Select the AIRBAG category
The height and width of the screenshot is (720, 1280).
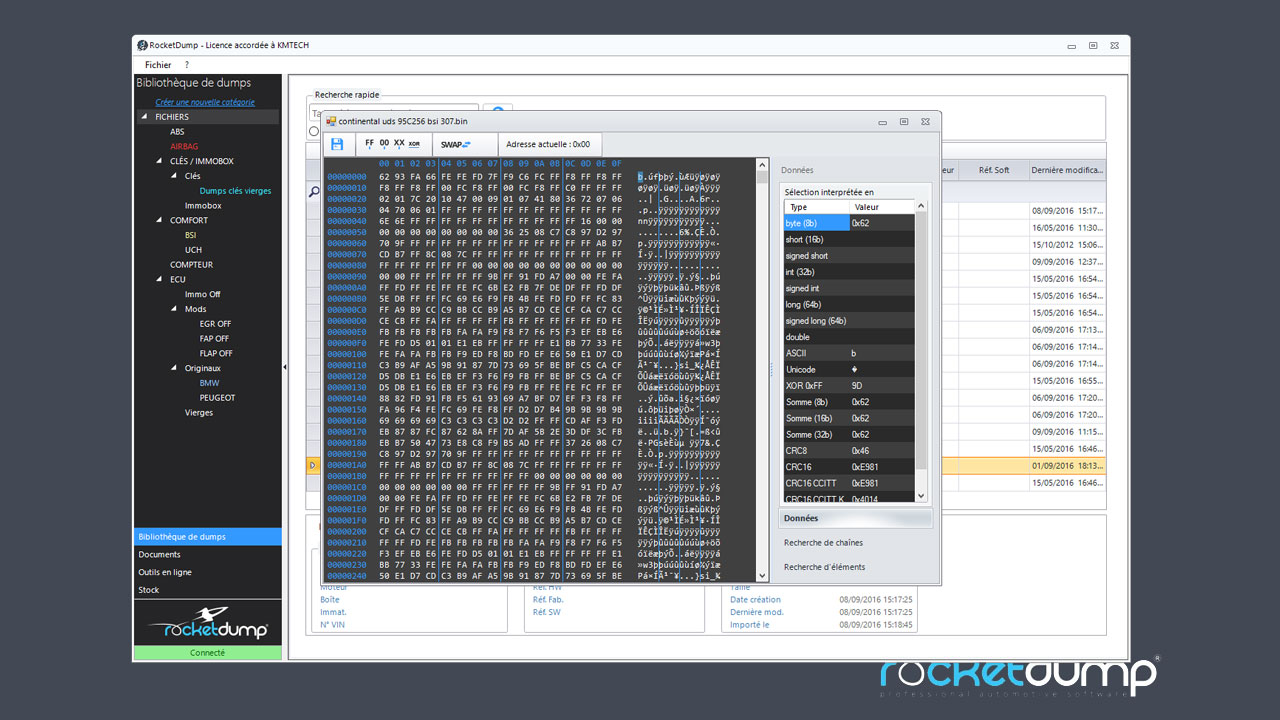click(184, 146)
